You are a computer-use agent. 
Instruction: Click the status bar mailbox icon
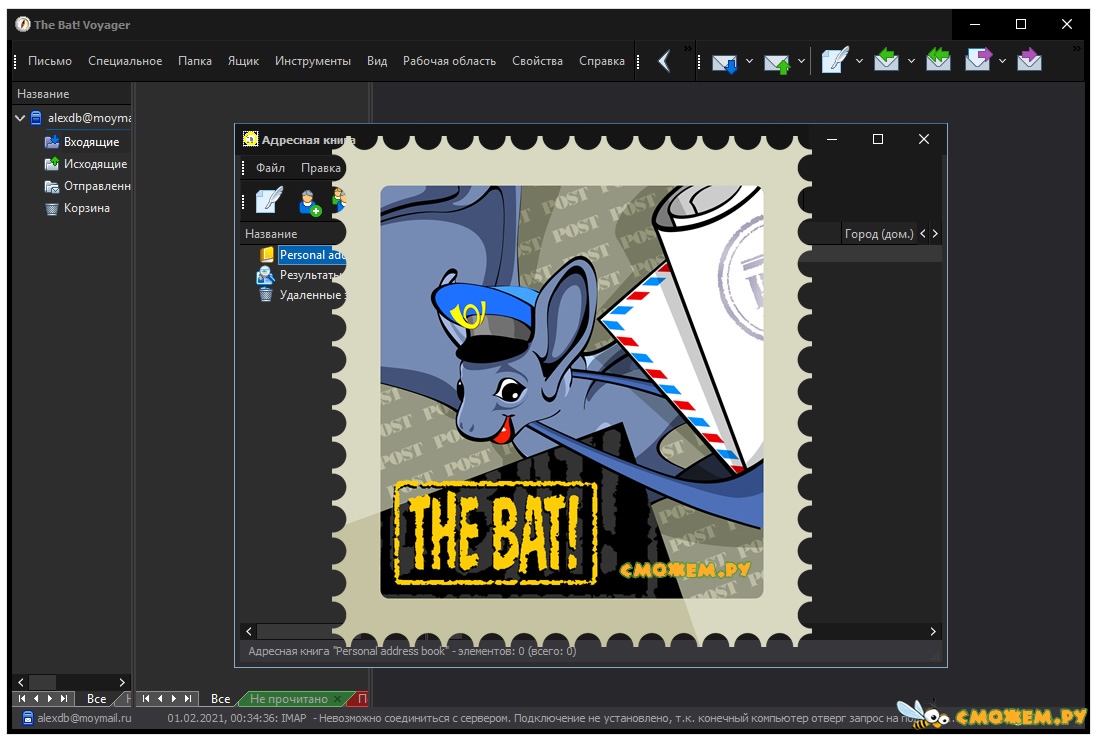point(27,718)
